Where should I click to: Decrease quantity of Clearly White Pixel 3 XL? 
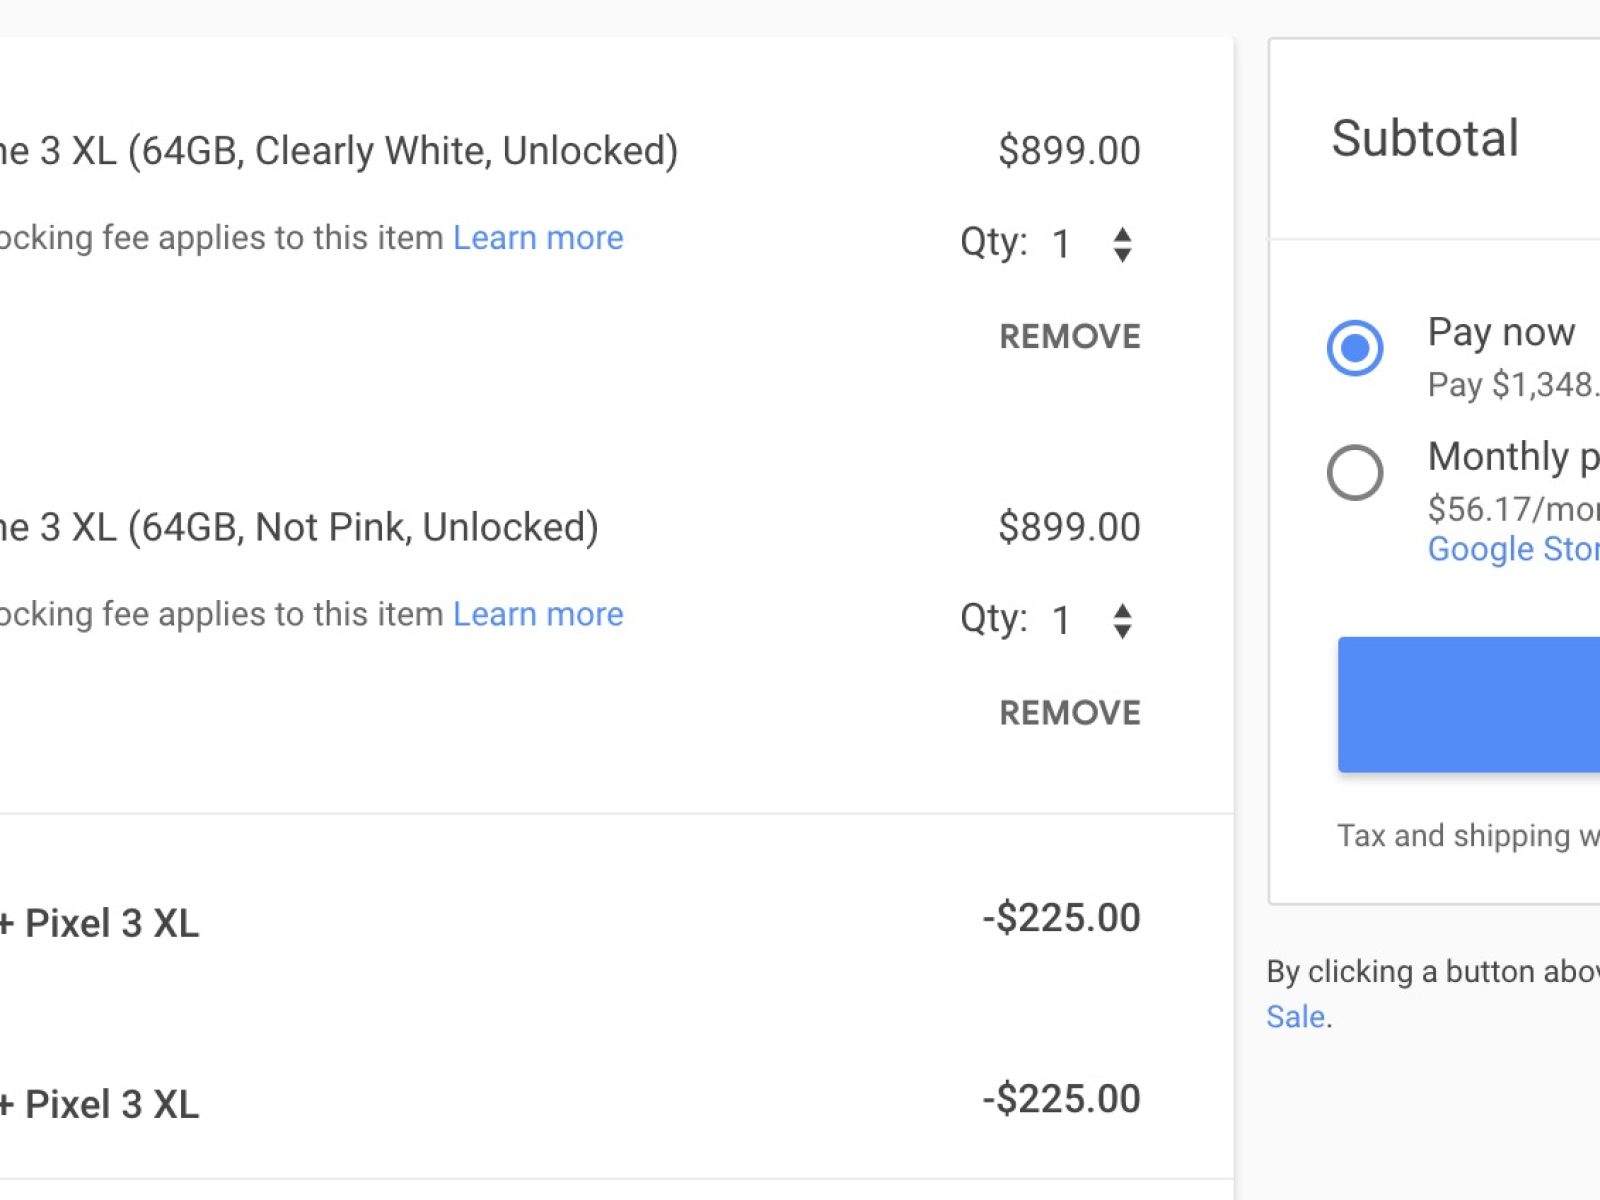click(x=1122, y=256)
